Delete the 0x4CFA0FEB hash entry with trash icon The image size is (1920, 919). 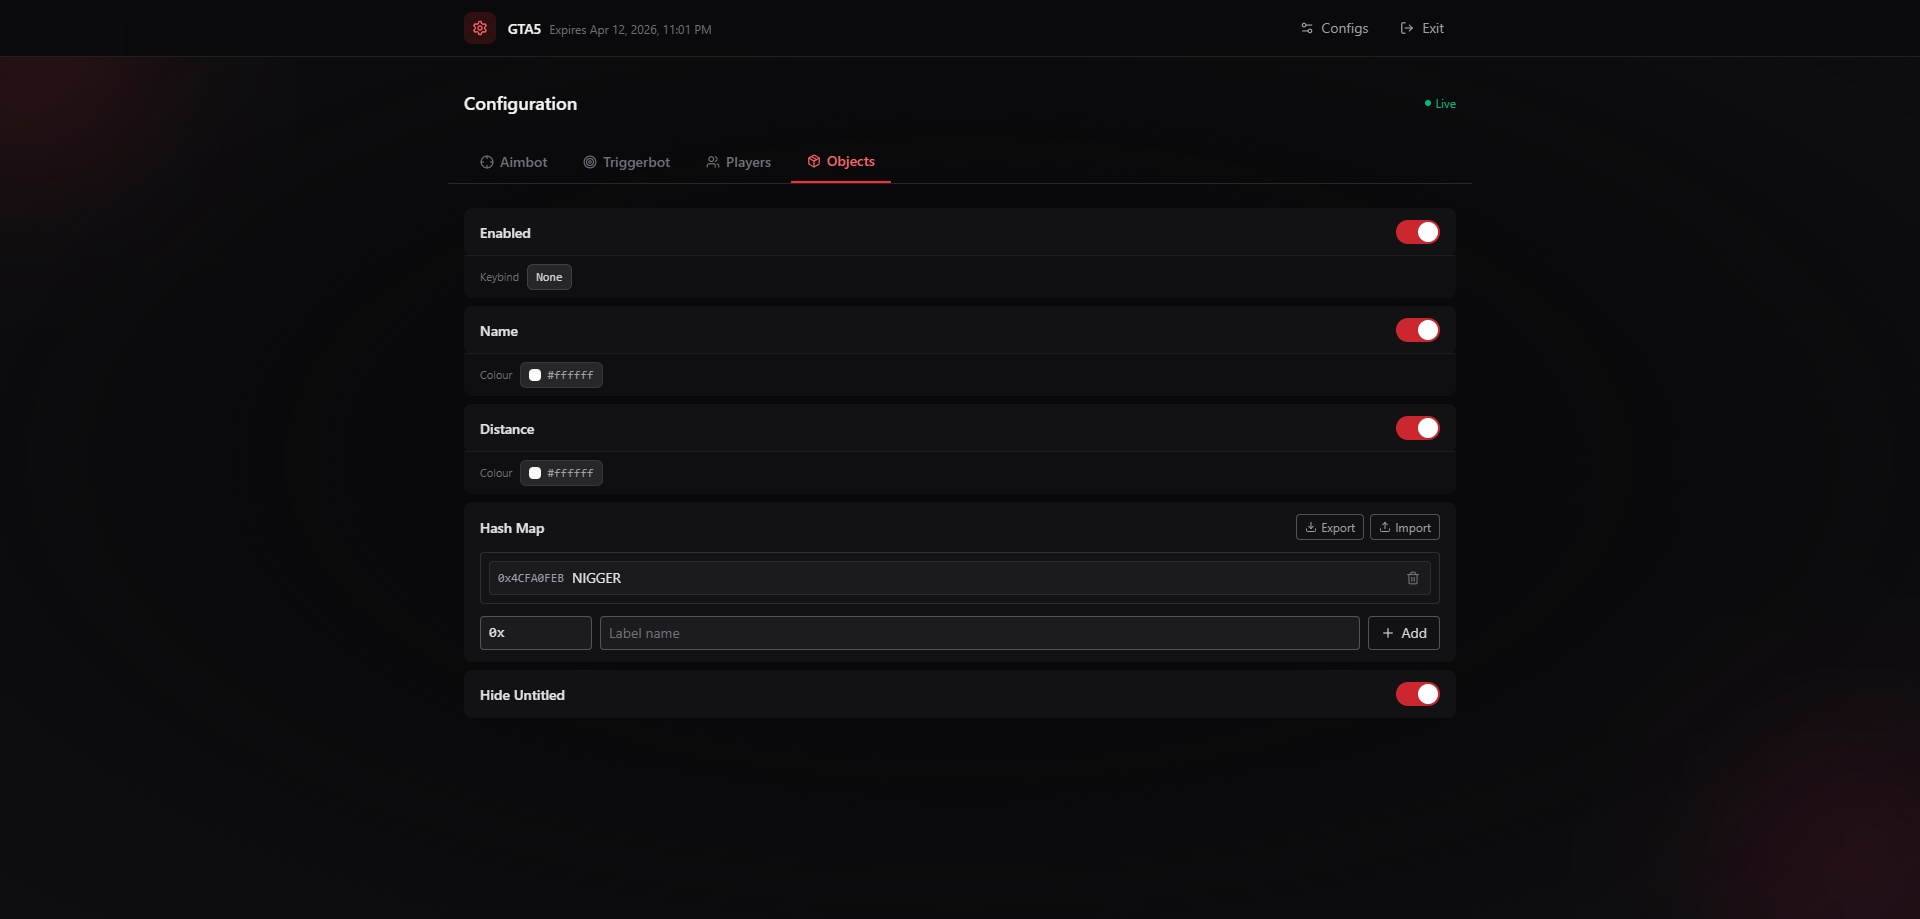(1412, 578)
